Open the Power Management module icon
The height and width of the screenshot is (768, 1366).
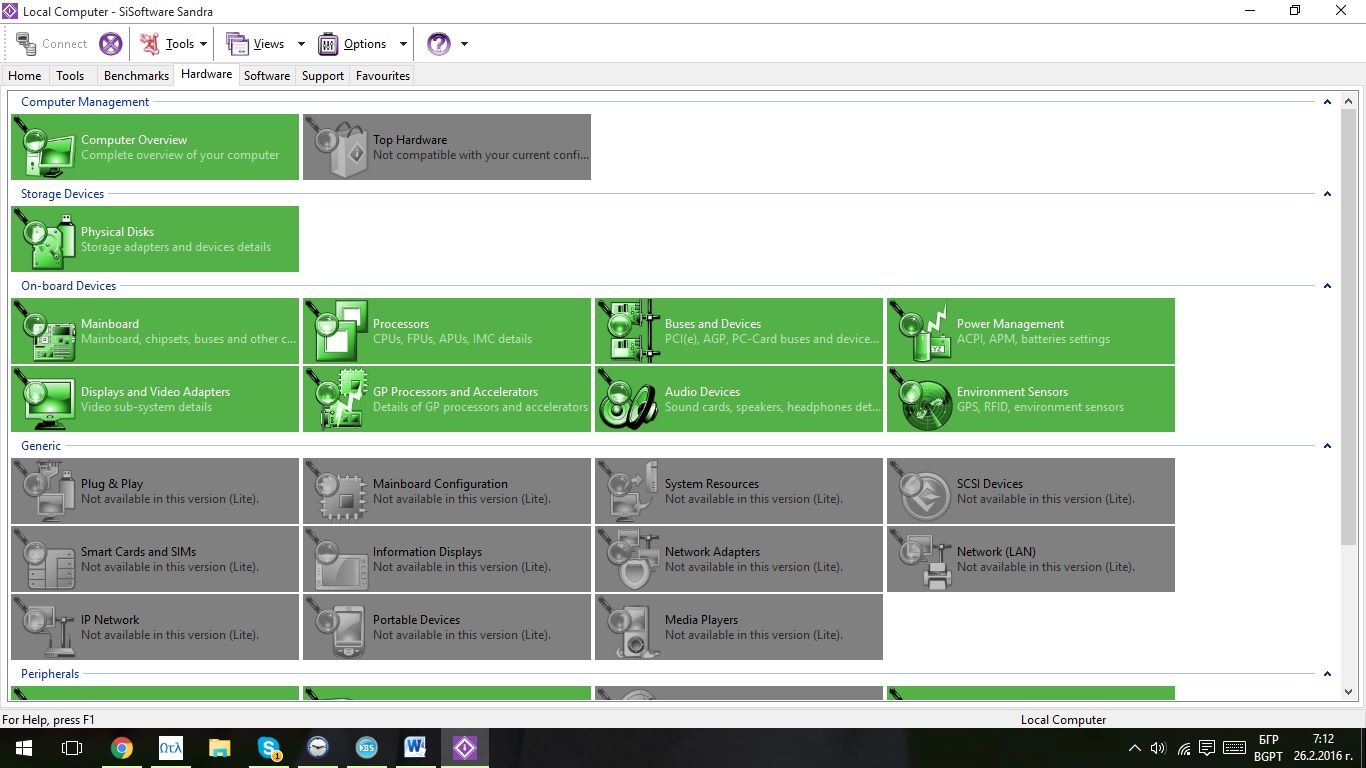[921, 331]
